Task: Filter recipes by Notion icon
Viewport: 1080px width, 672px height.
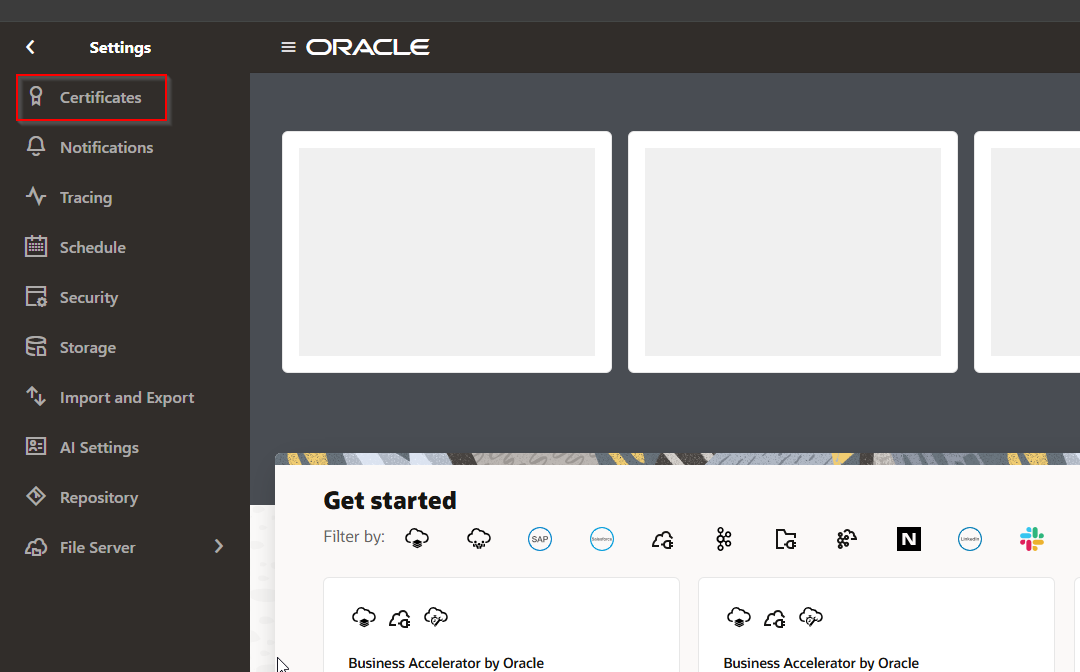Action: (x=908, y=539)
